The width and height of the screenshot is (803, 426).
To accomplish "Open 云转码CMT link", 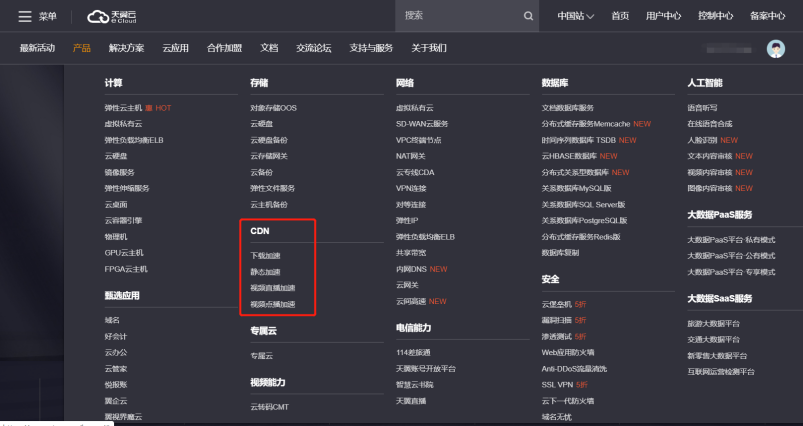I will coord(269,407).
